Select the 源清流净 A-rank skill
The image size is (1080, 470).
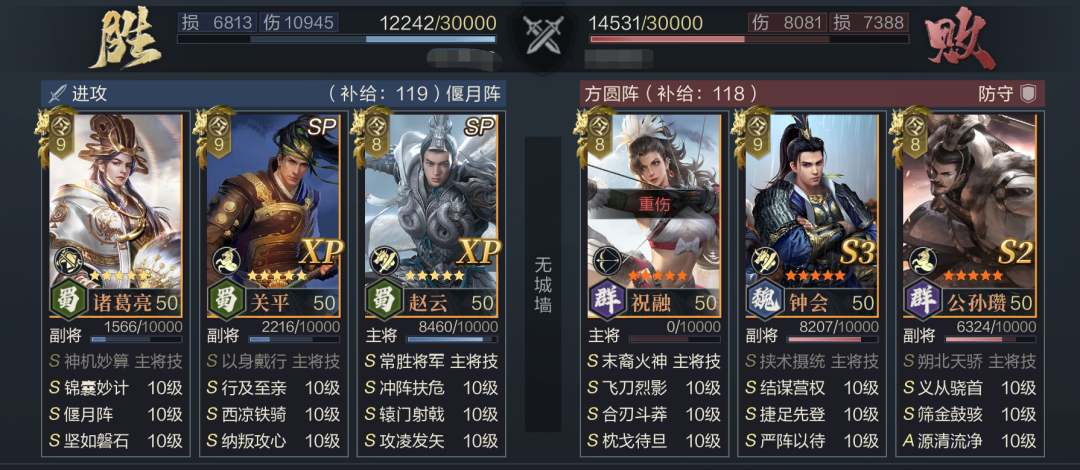click(x=970, y=441)
